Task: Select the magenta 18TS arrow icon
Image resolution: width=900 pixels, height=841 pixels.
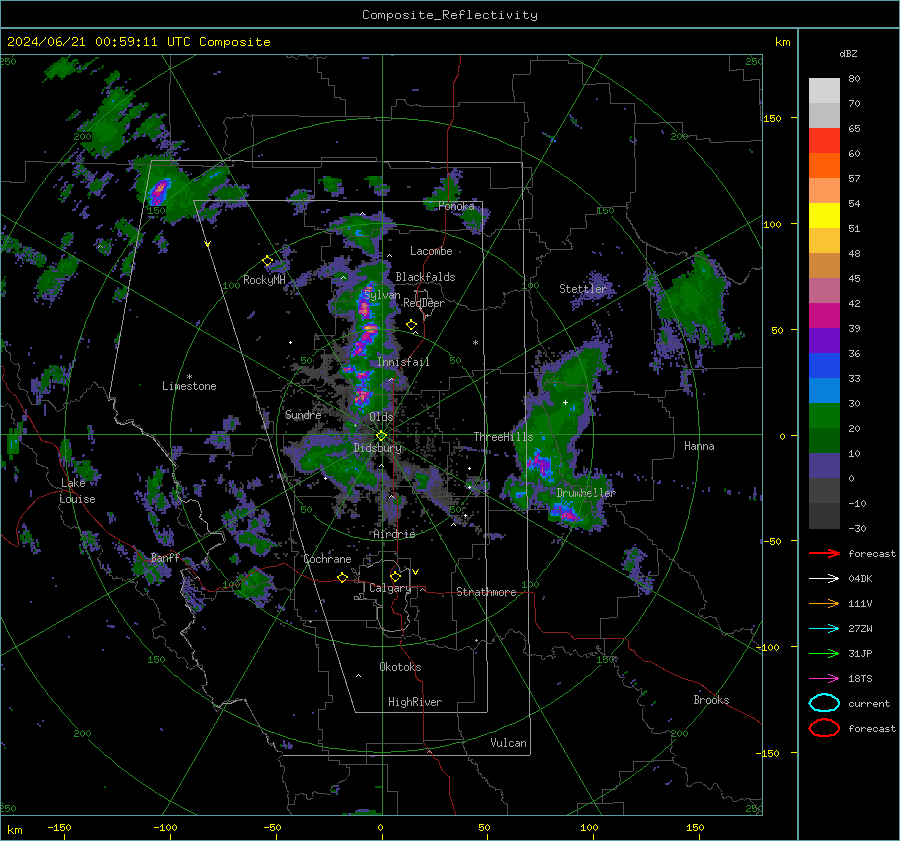Action: pos(824,679)
